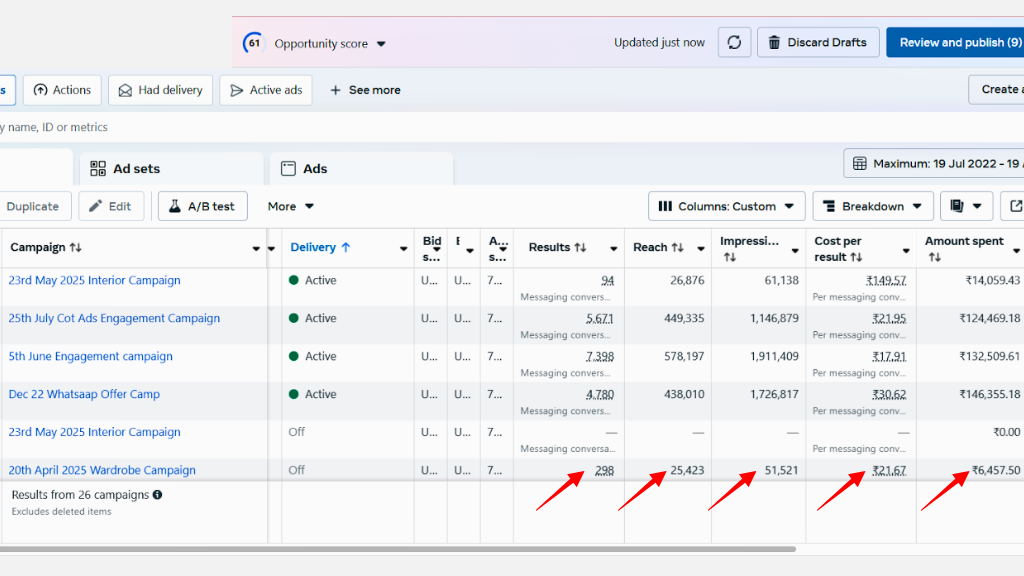Click reach value 449,335
This screenshot has width=1024, height=576.
click(684, 319)
